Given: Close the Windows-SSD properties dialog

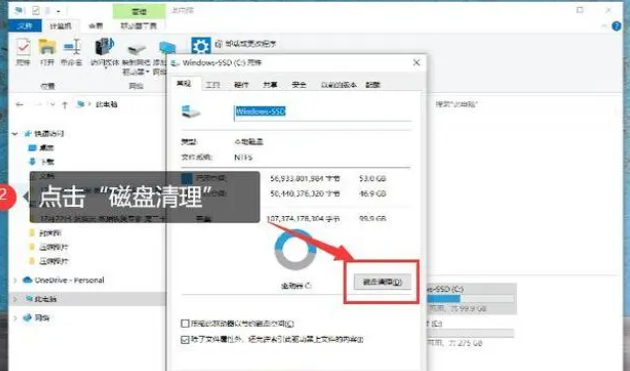Looking at the screenshot, I should [x=417, y=63].
